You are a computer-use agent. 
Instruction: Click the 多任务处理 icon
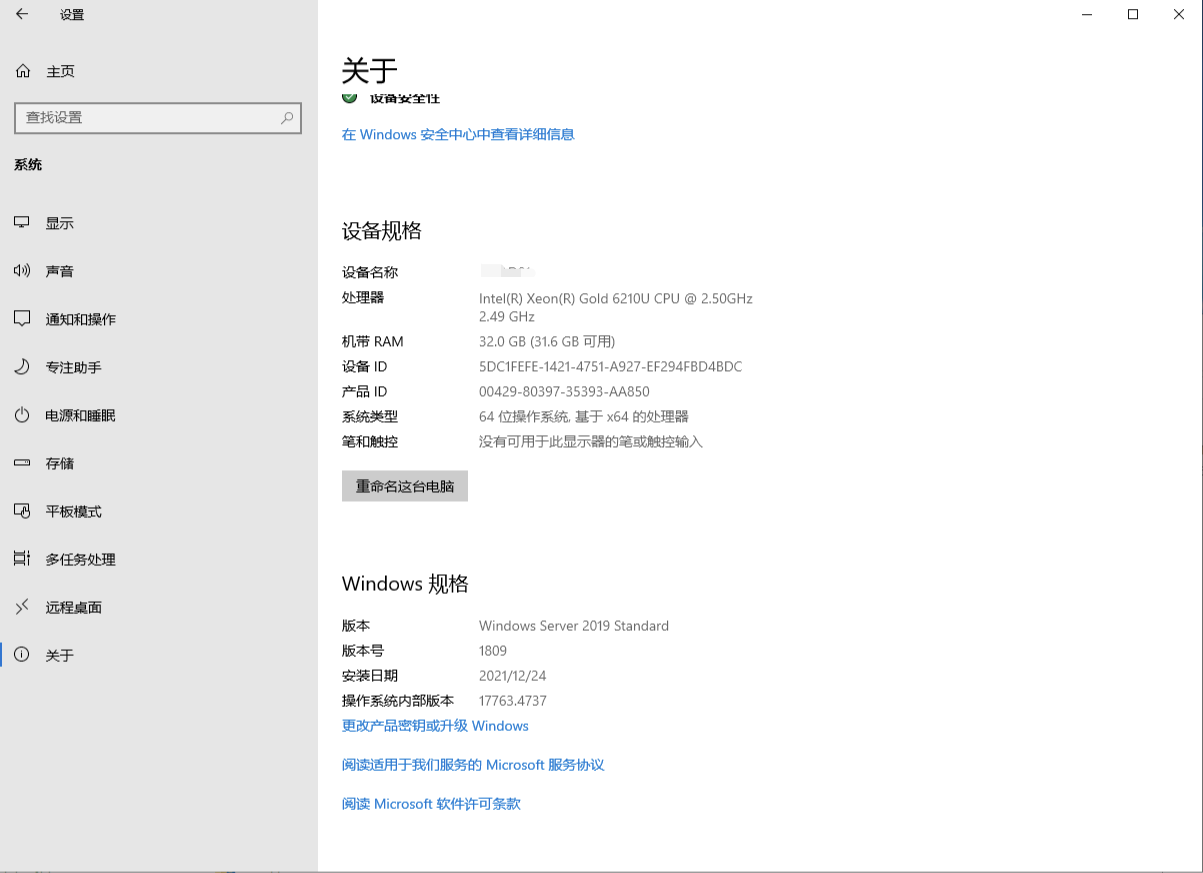22,559
